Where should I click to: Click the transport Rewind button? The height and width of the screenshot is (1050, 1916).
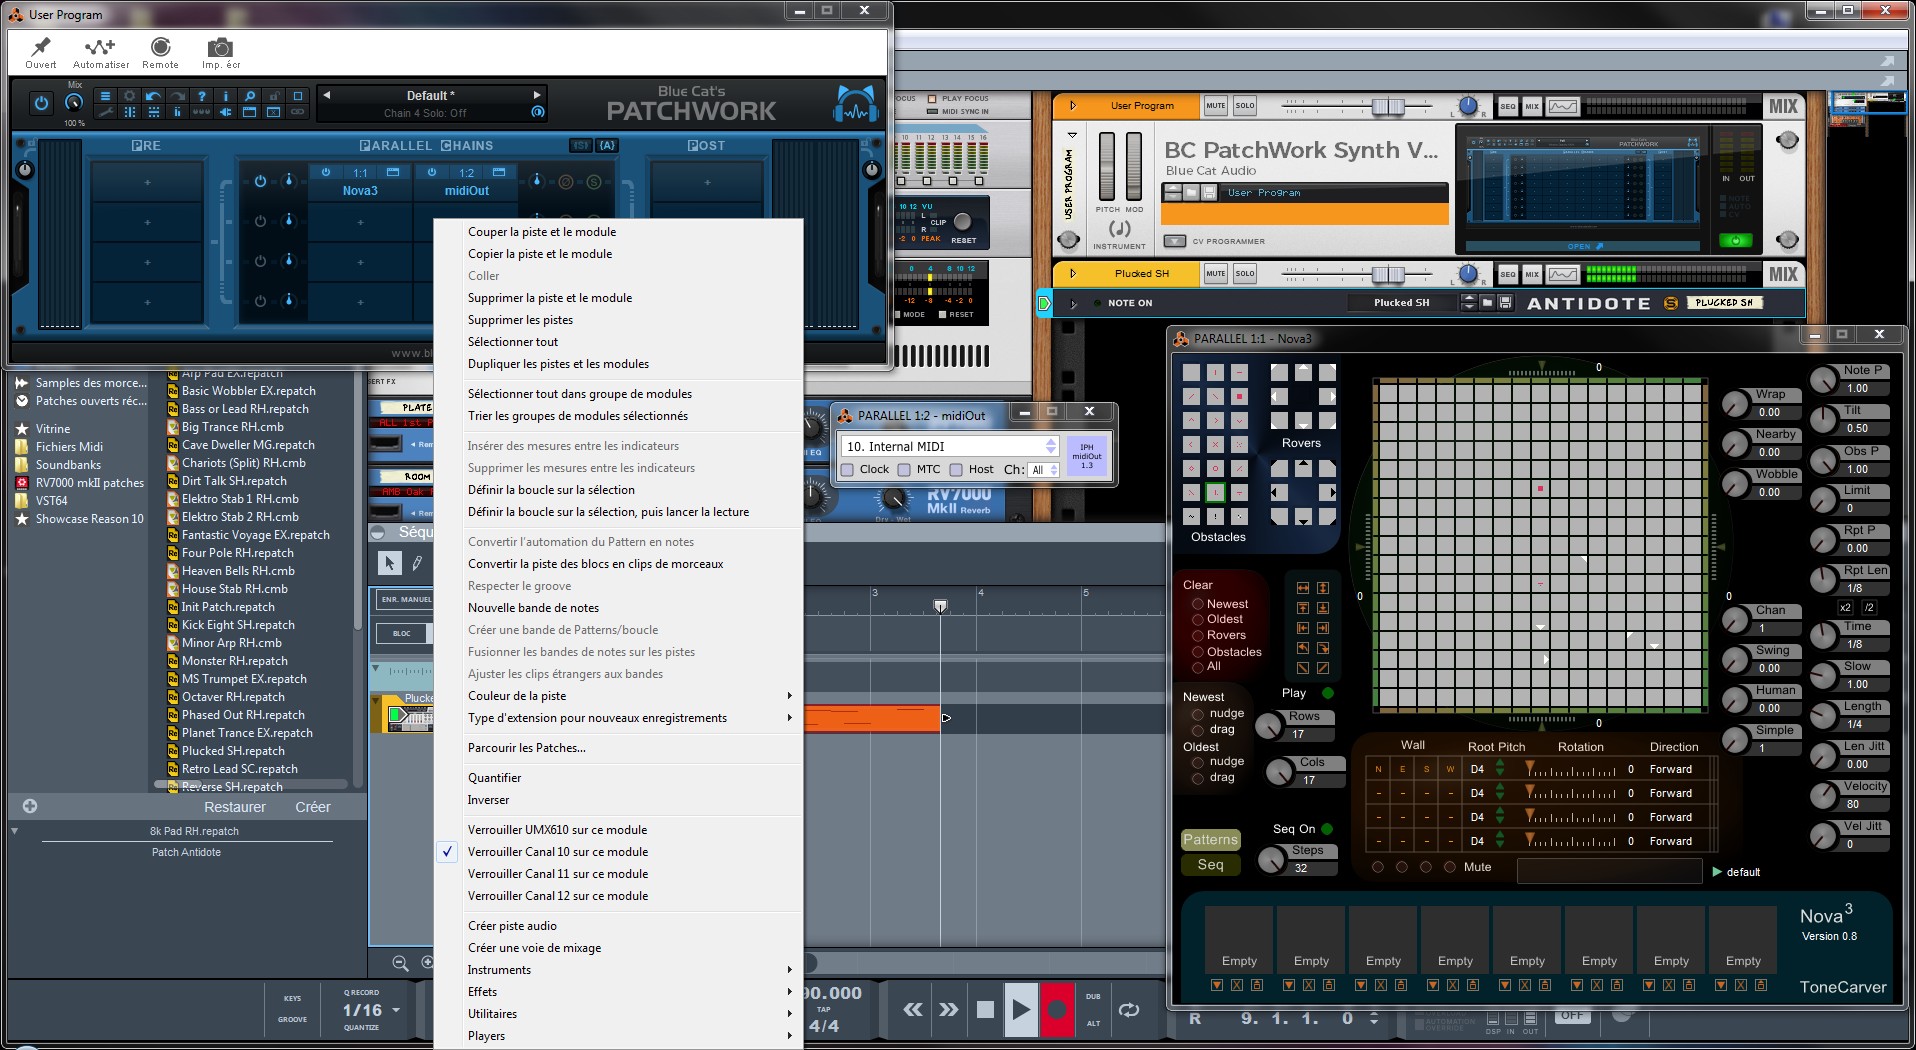tap(913, 1010)
